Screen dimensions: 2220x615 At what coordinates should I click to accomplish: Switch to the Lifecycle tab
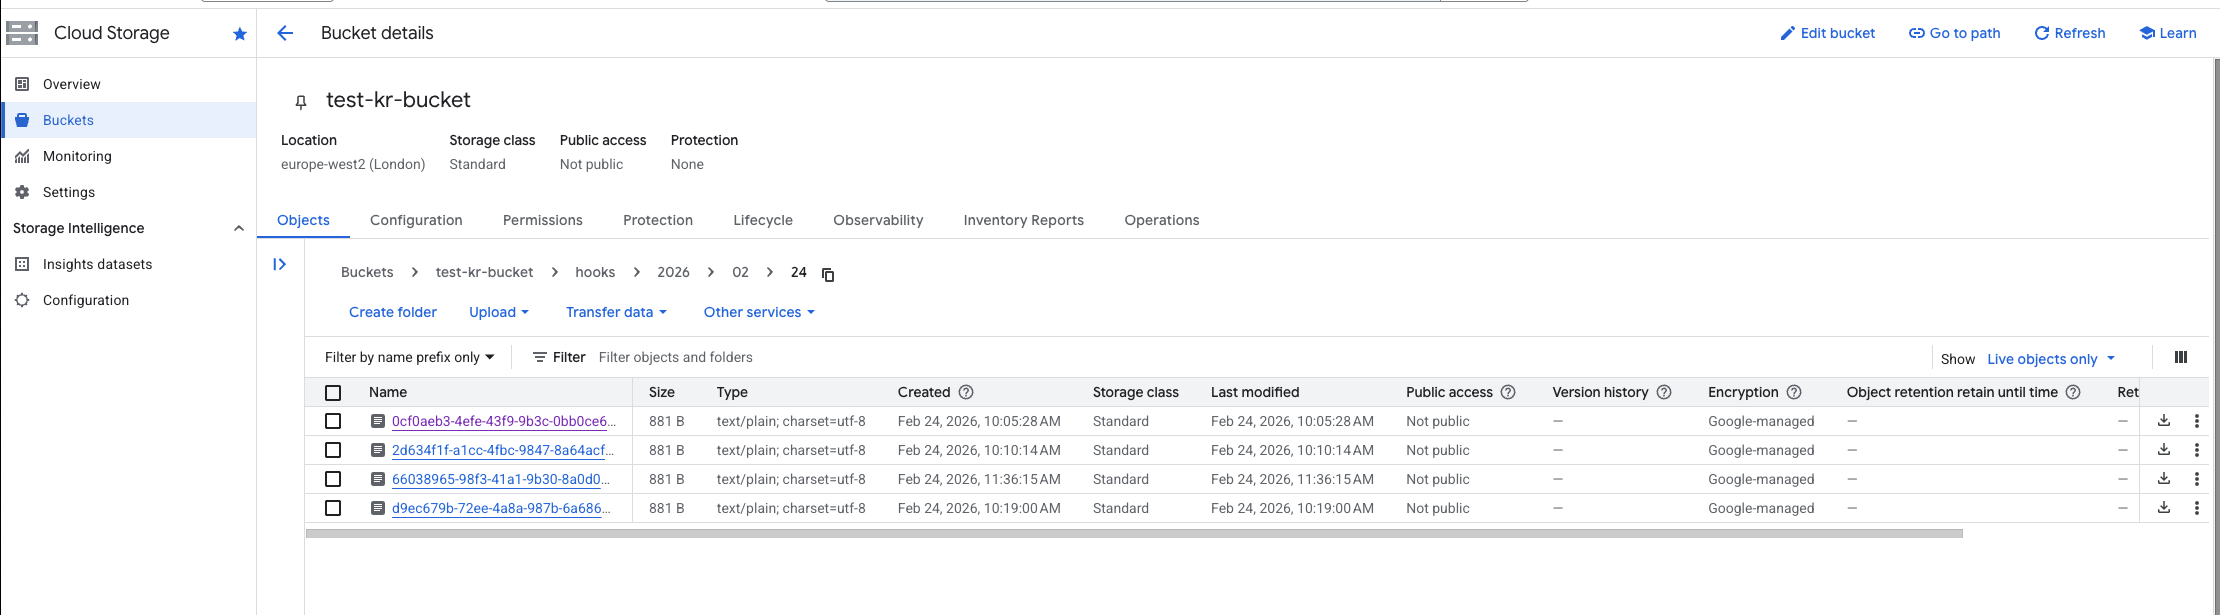[763, 220]
